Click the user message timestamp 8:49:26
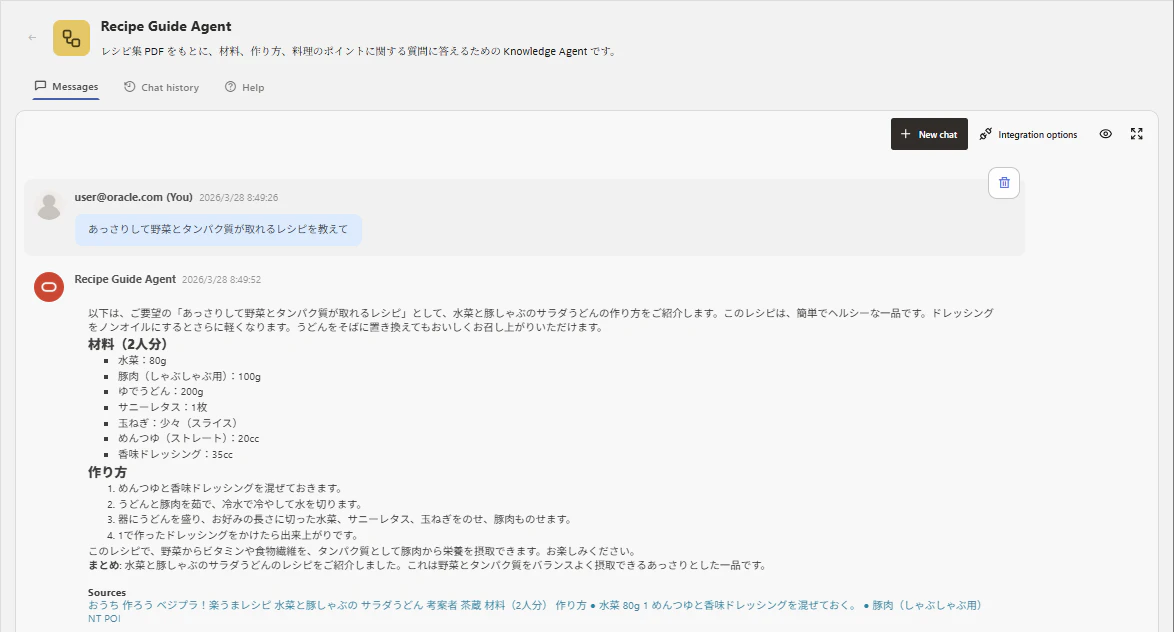Image resolution: width=1174 pixels, height=632 pixels. coord(239,198)
